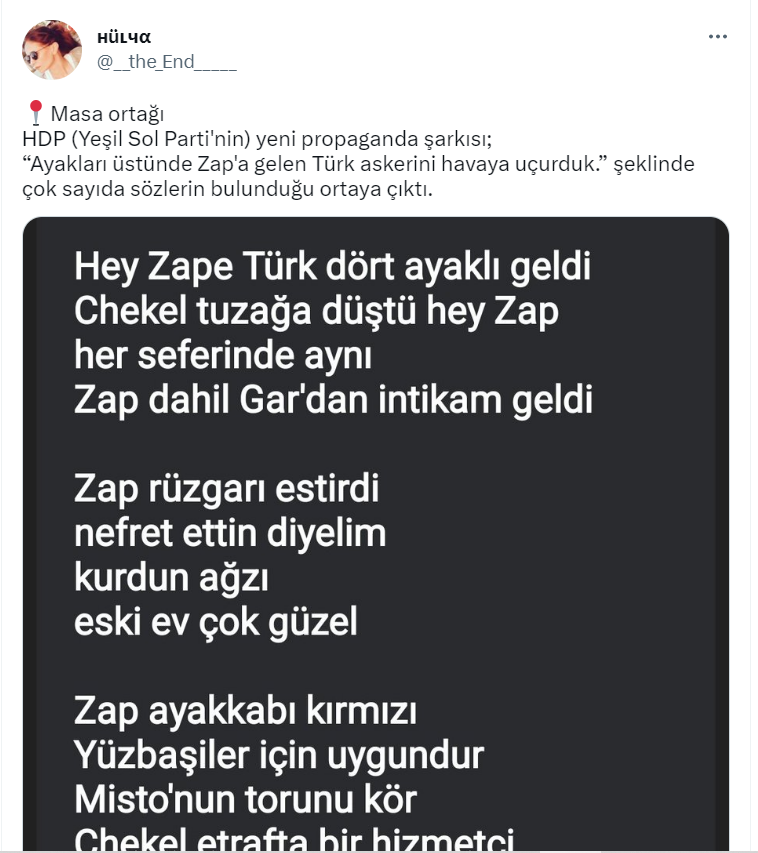758x853 pixels.
Task: Click the "Chekel tuzağa düştü hey Zap" lyric
Action: (316, 312)
